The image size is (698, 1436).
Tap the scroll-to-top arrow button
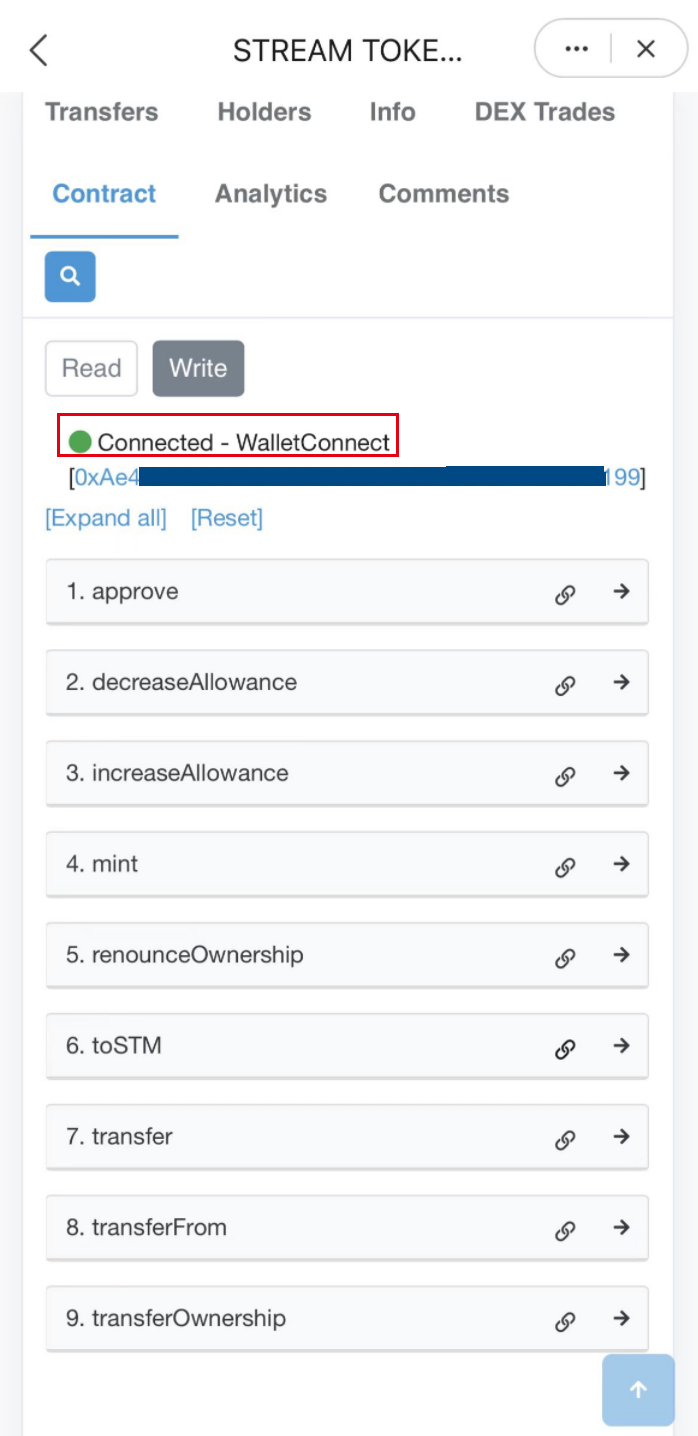click(x=639, y=1389)
